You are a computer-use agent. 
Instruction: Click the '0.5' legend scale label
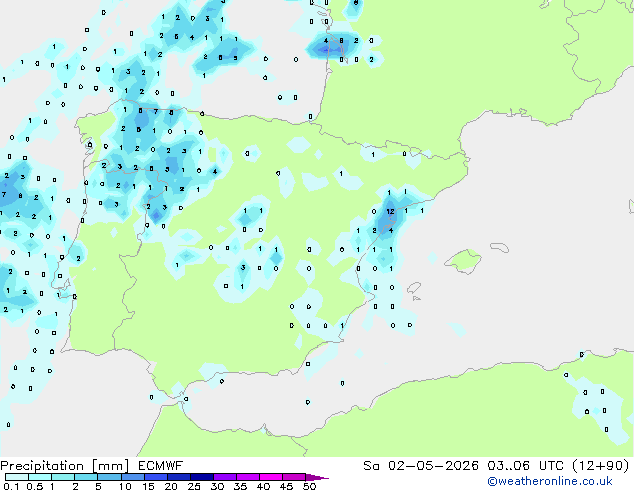pos(35,486)
